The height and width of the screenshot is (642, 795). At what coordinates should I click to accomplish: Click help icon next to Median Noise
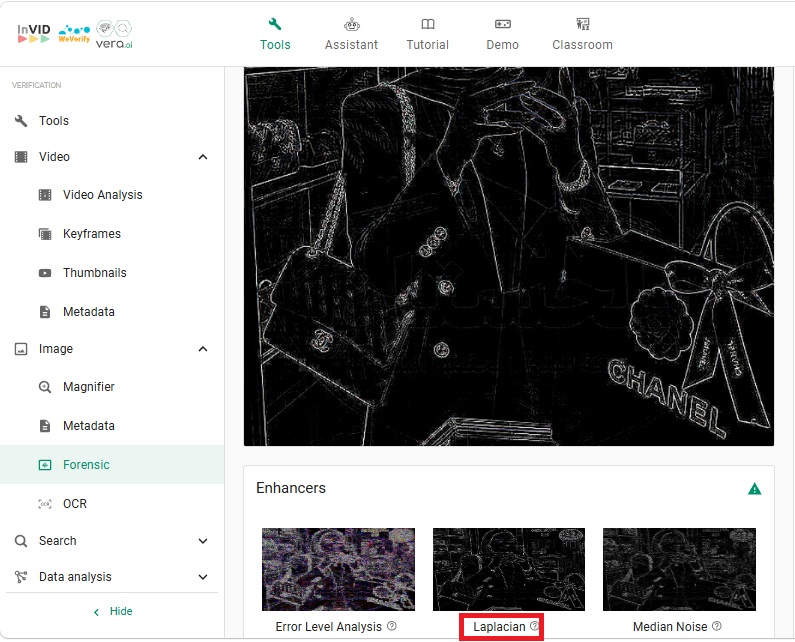(x=716, y=626)
